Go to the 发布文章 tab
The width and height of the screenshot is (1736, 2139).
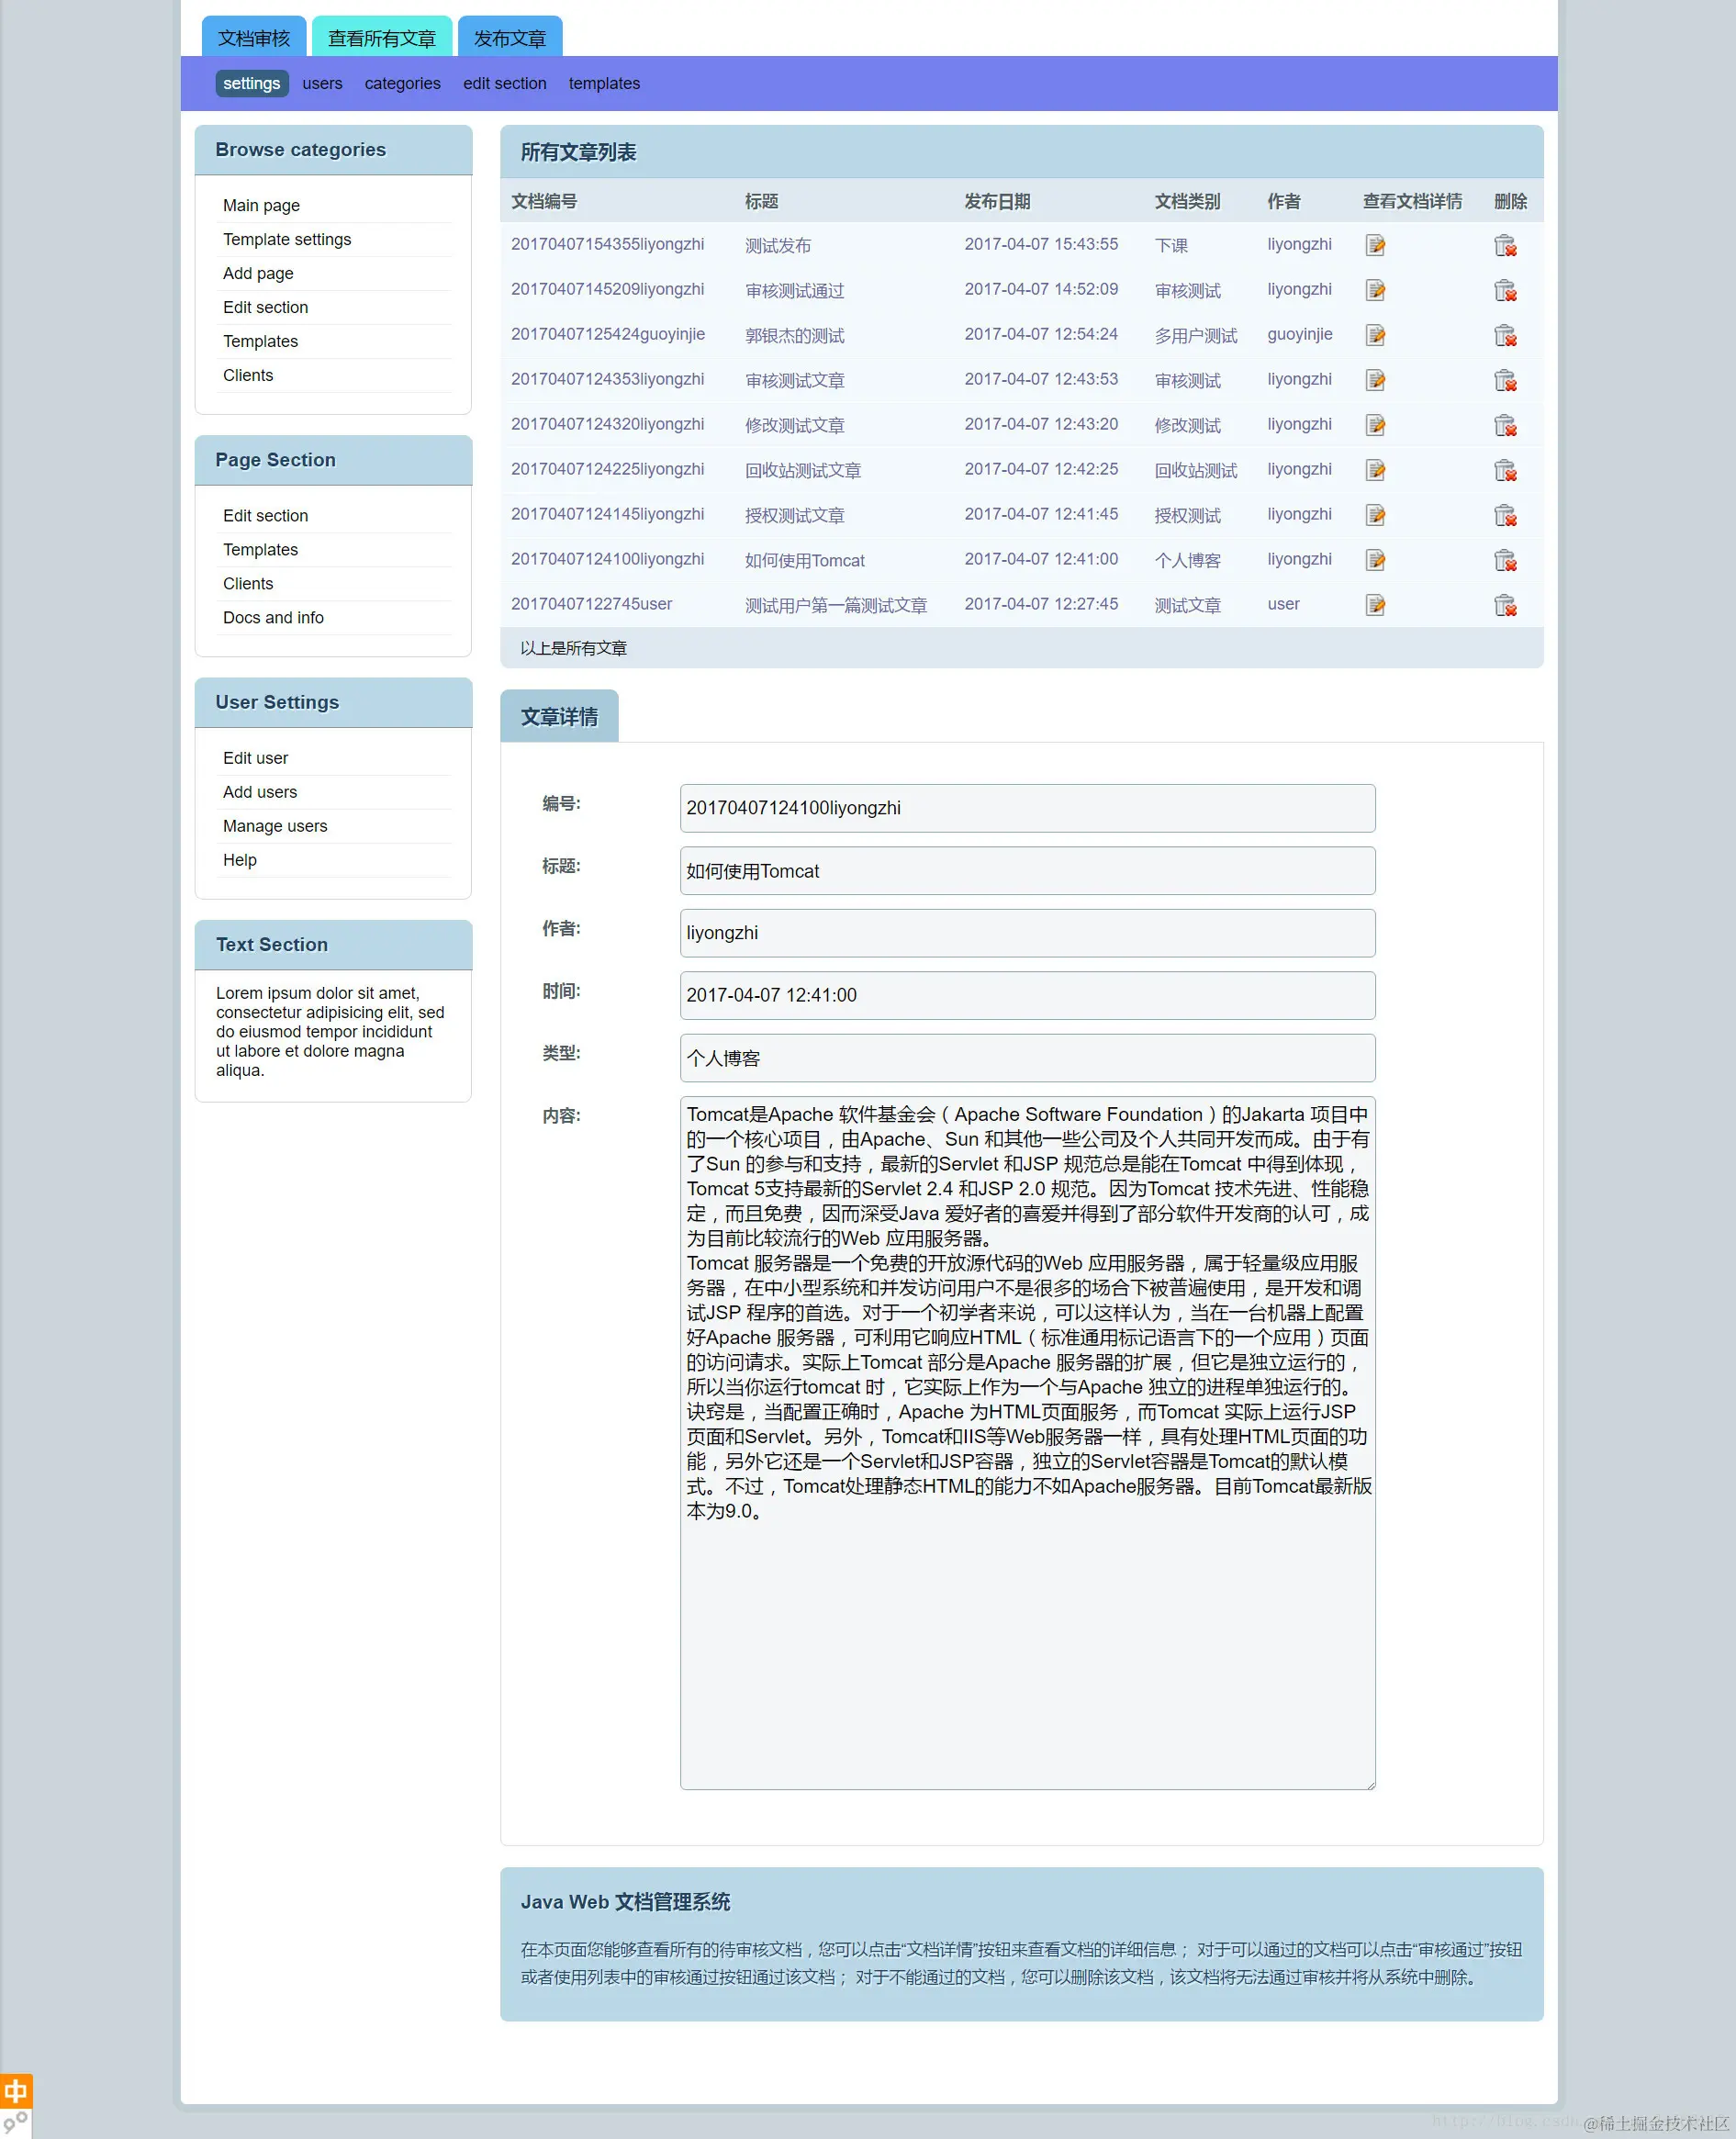pos(510,37)
